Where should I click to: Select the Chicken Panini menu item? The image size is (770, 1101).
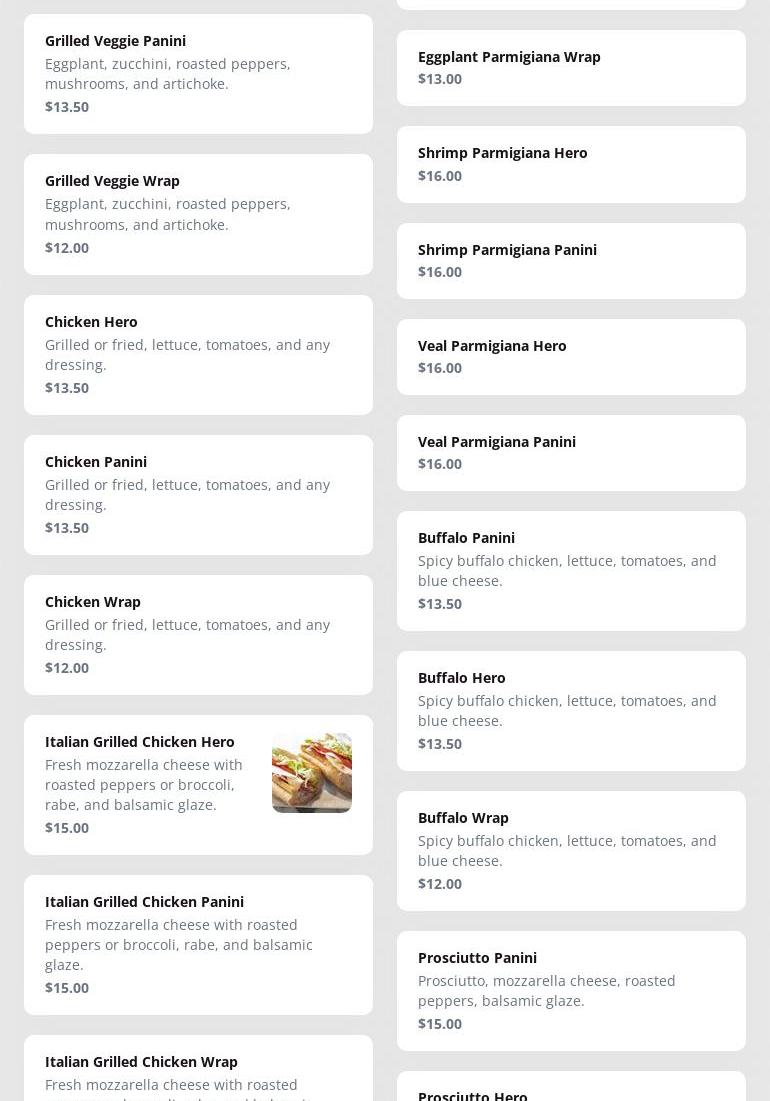click(x=198, y=494)
